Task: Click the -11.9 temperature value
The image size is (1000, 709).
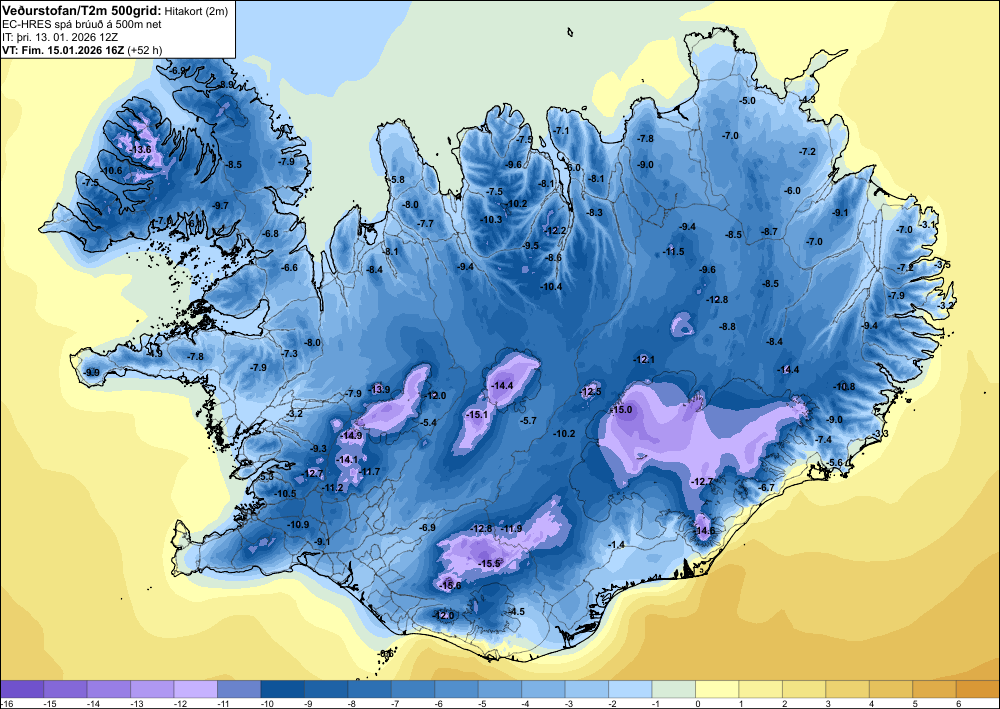Action: (x=511, y=529)
